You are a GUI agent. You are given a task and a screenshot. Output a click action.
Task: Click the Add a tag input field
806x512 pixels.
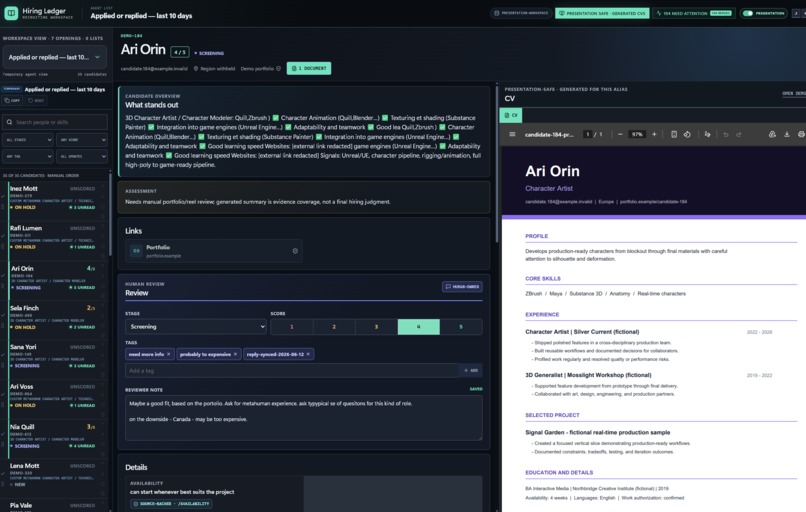[x=291, y=370]
